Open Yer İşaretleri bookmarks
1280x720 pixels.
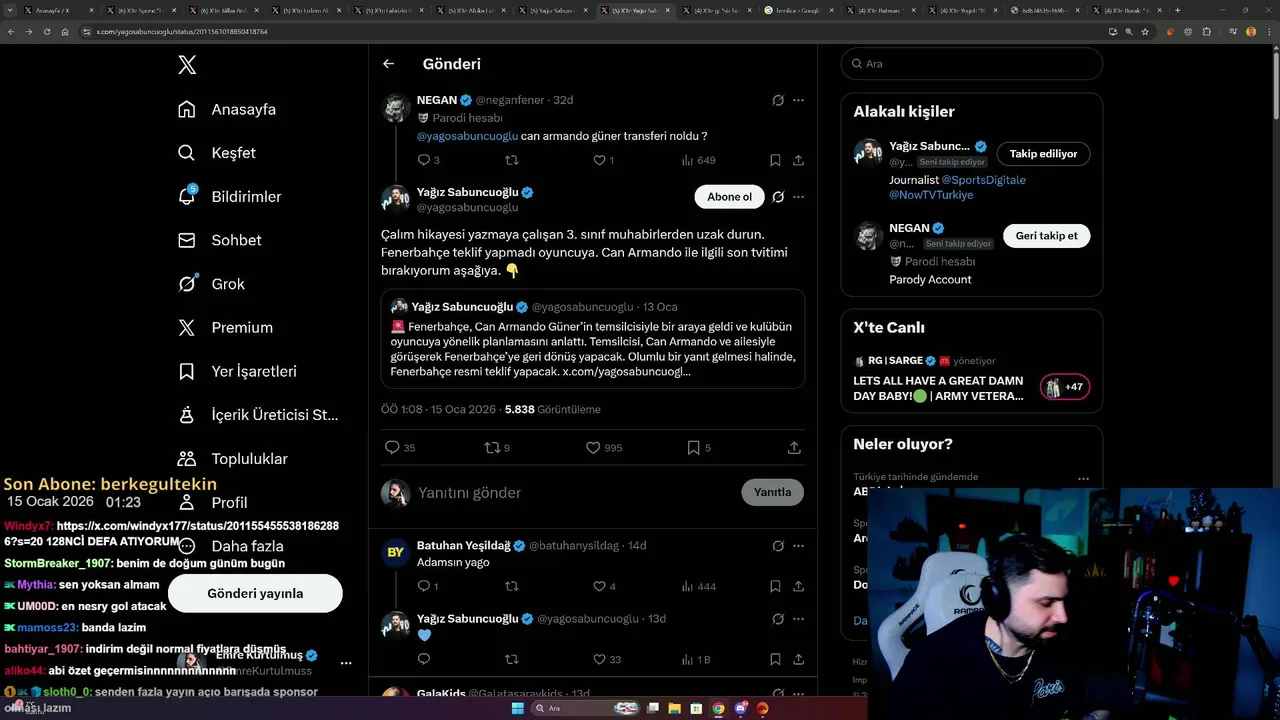[x=237, y=371]
